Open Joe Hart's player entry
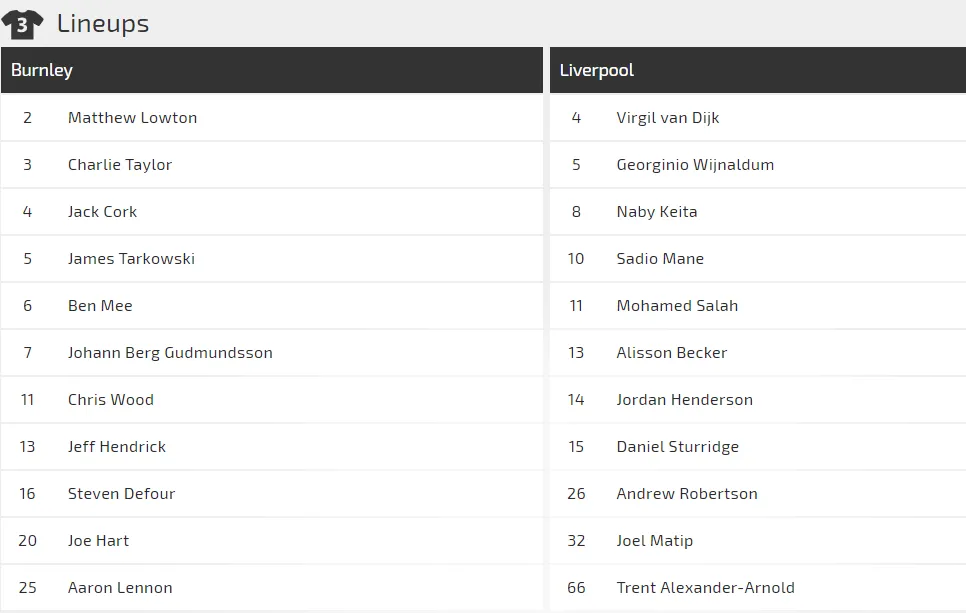 [98, 540]
